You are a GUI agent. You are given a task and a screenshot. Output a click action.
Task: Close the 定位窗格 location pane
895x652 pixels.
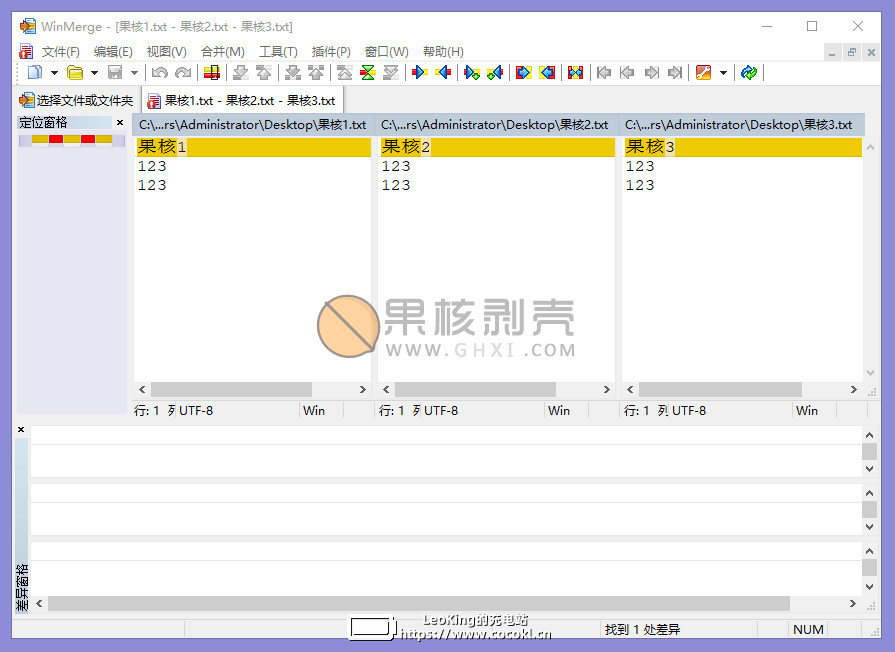point(120,122)
